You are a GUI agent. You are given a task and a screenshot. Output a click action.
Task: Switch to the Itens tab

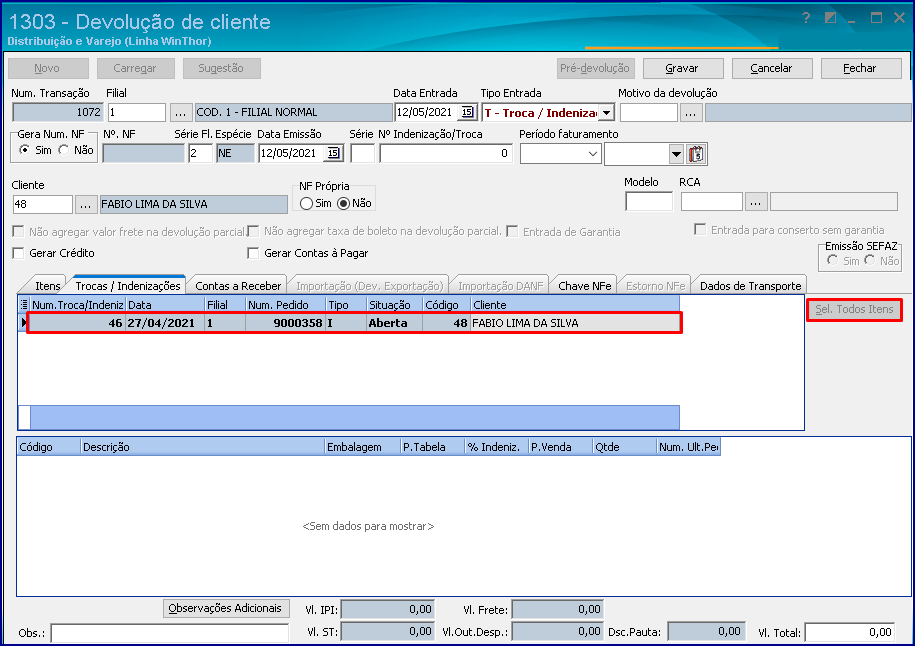47,286
